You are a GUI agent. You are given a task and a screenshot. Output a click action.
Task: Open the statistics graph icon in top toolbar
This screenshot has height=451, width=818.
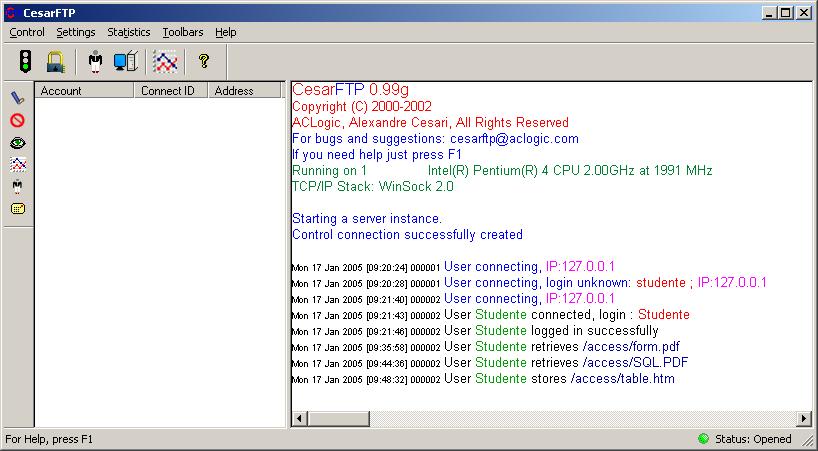tap(165, 62)
